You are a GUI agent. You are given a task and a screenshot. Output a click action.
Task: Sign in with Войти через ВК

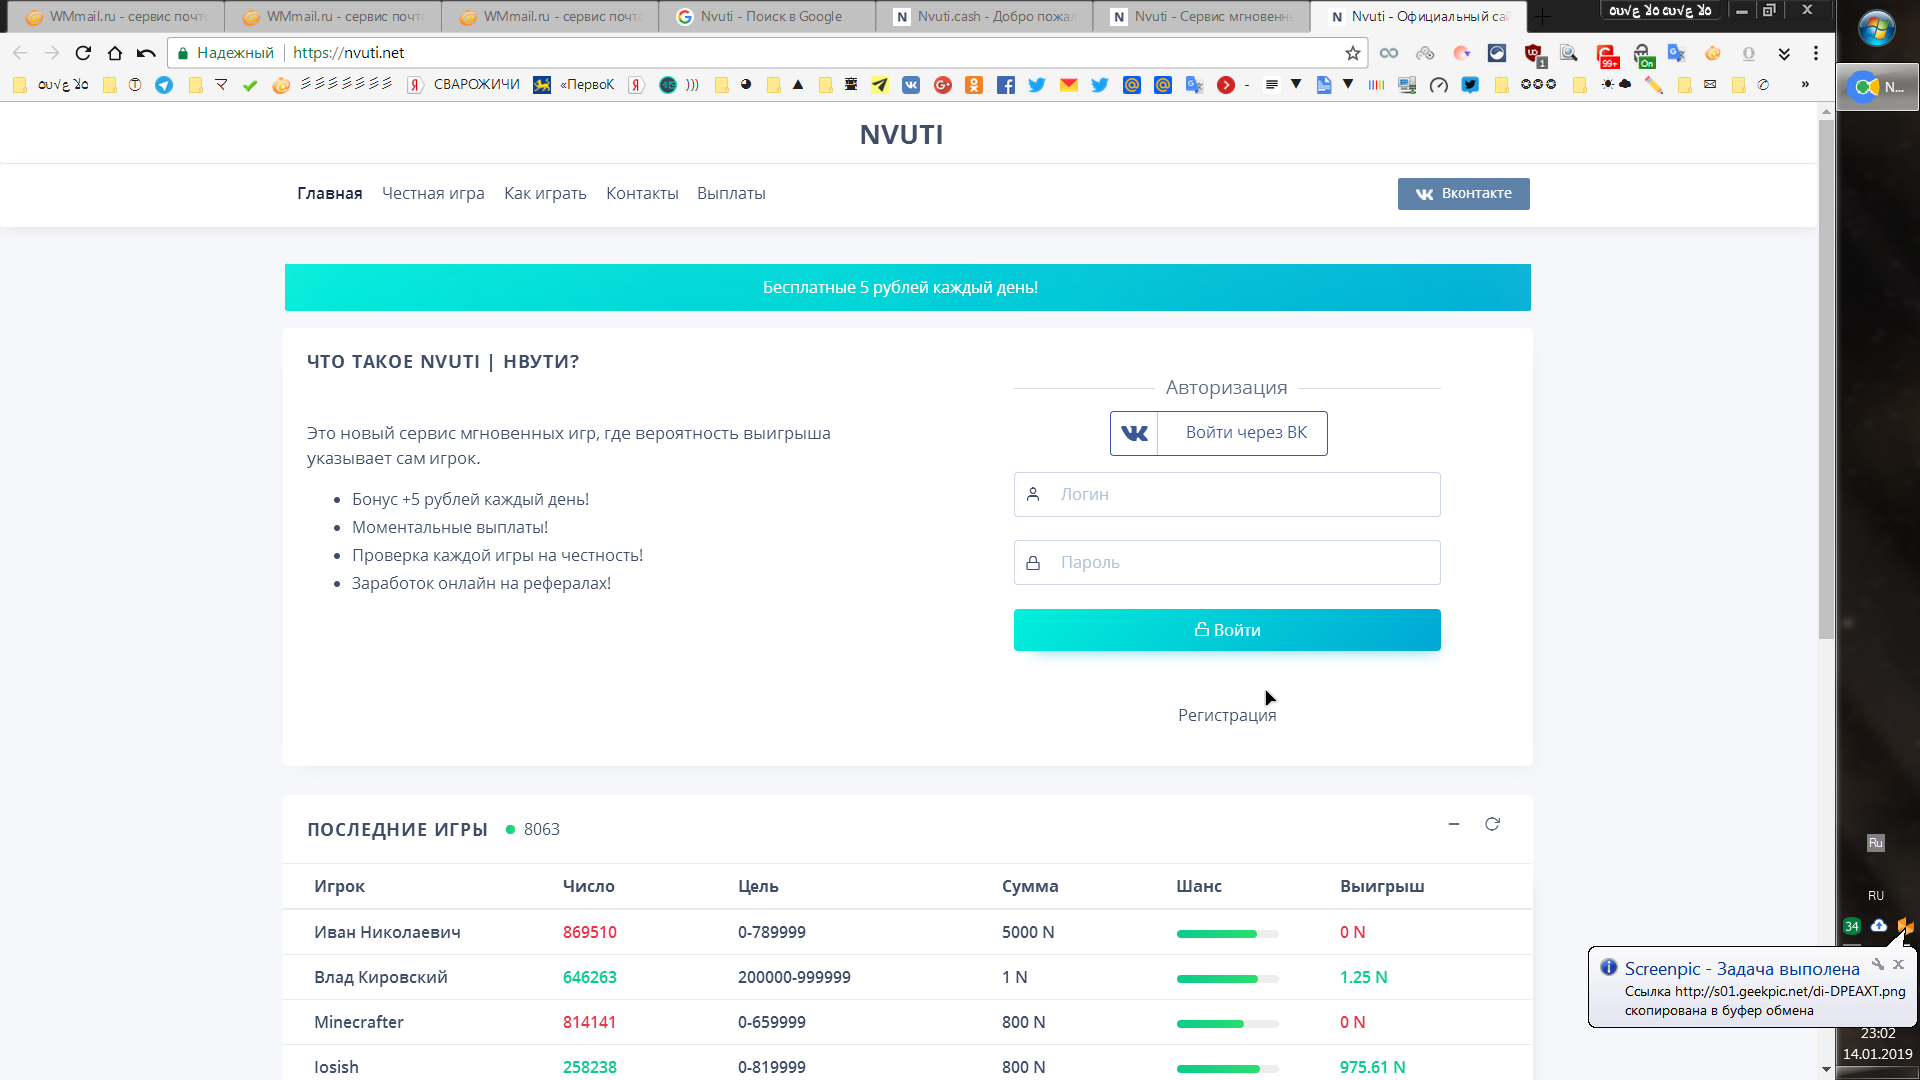(1218, 433)
